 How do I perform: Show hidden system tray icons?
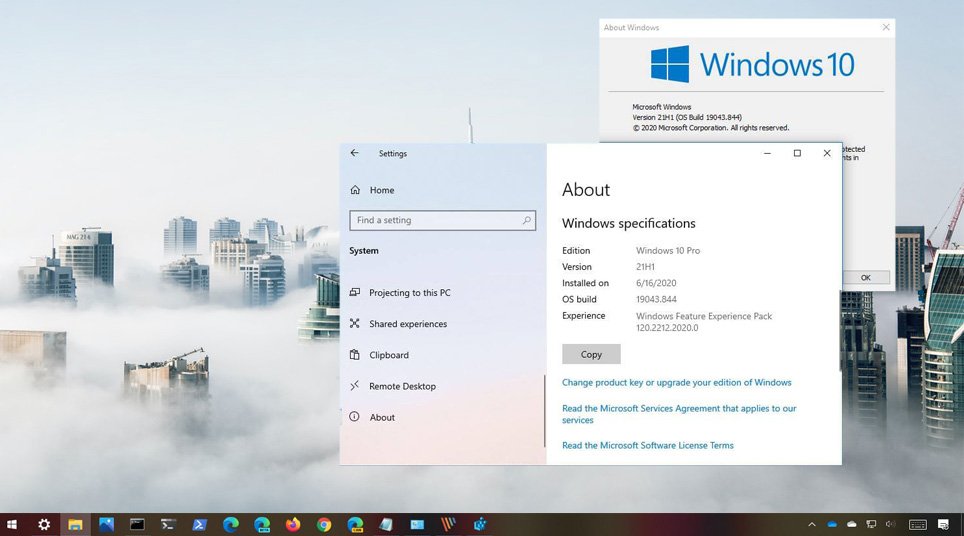pos(811,524)
